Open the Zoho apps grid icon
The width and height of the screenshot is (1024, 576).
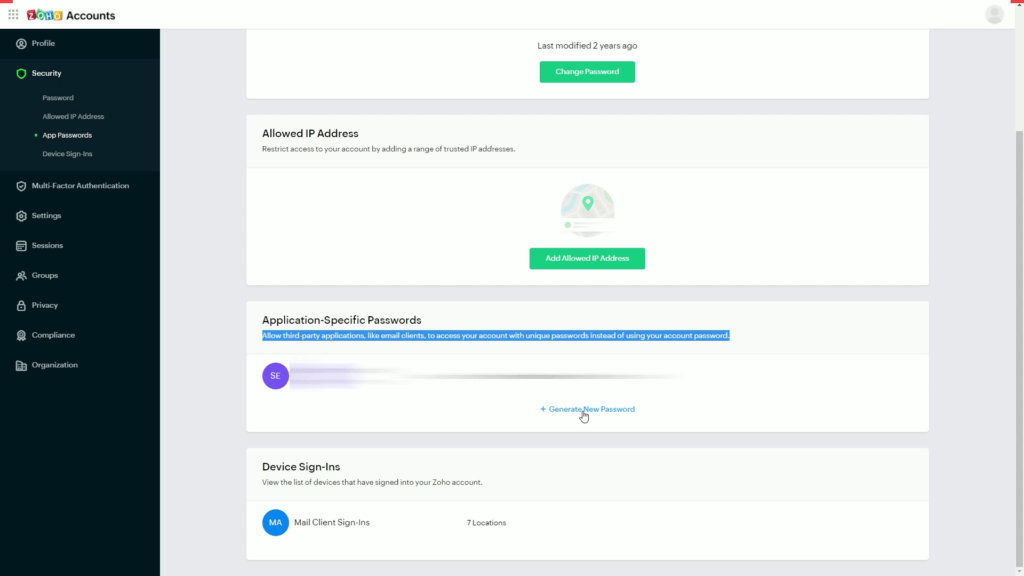13,14
